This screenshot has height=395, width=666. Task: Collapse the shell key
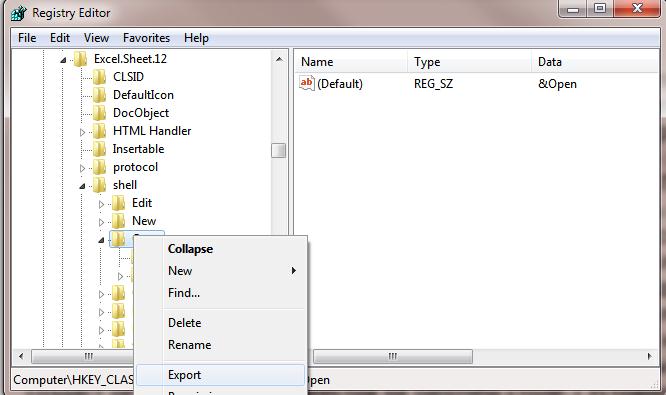pos(82,186)
